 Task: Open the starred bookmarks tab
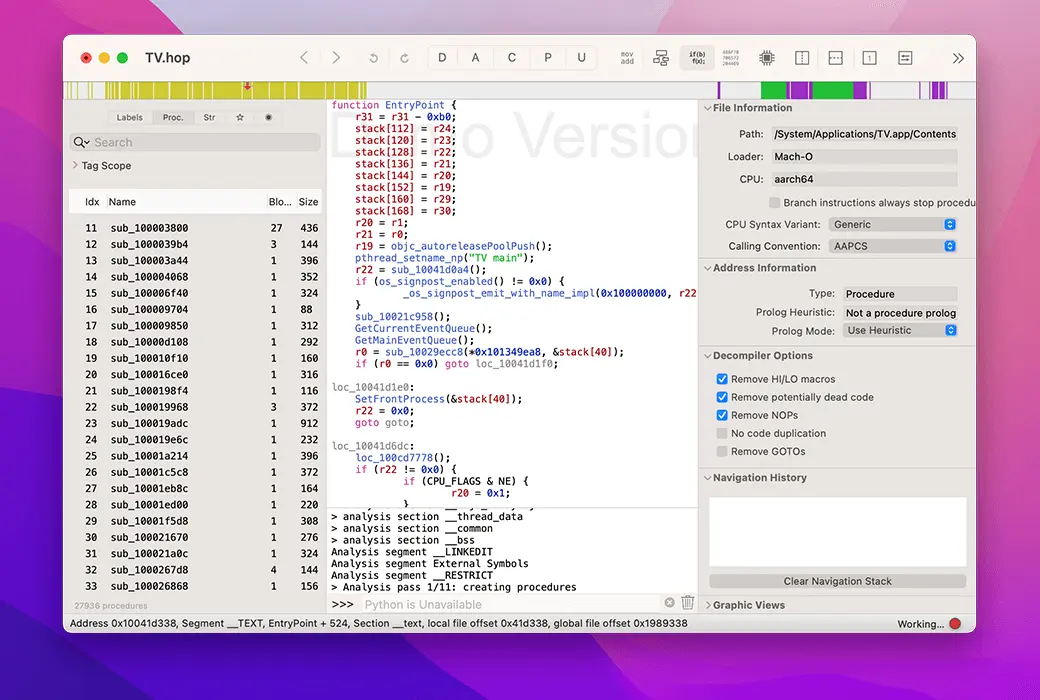point(239,117)
